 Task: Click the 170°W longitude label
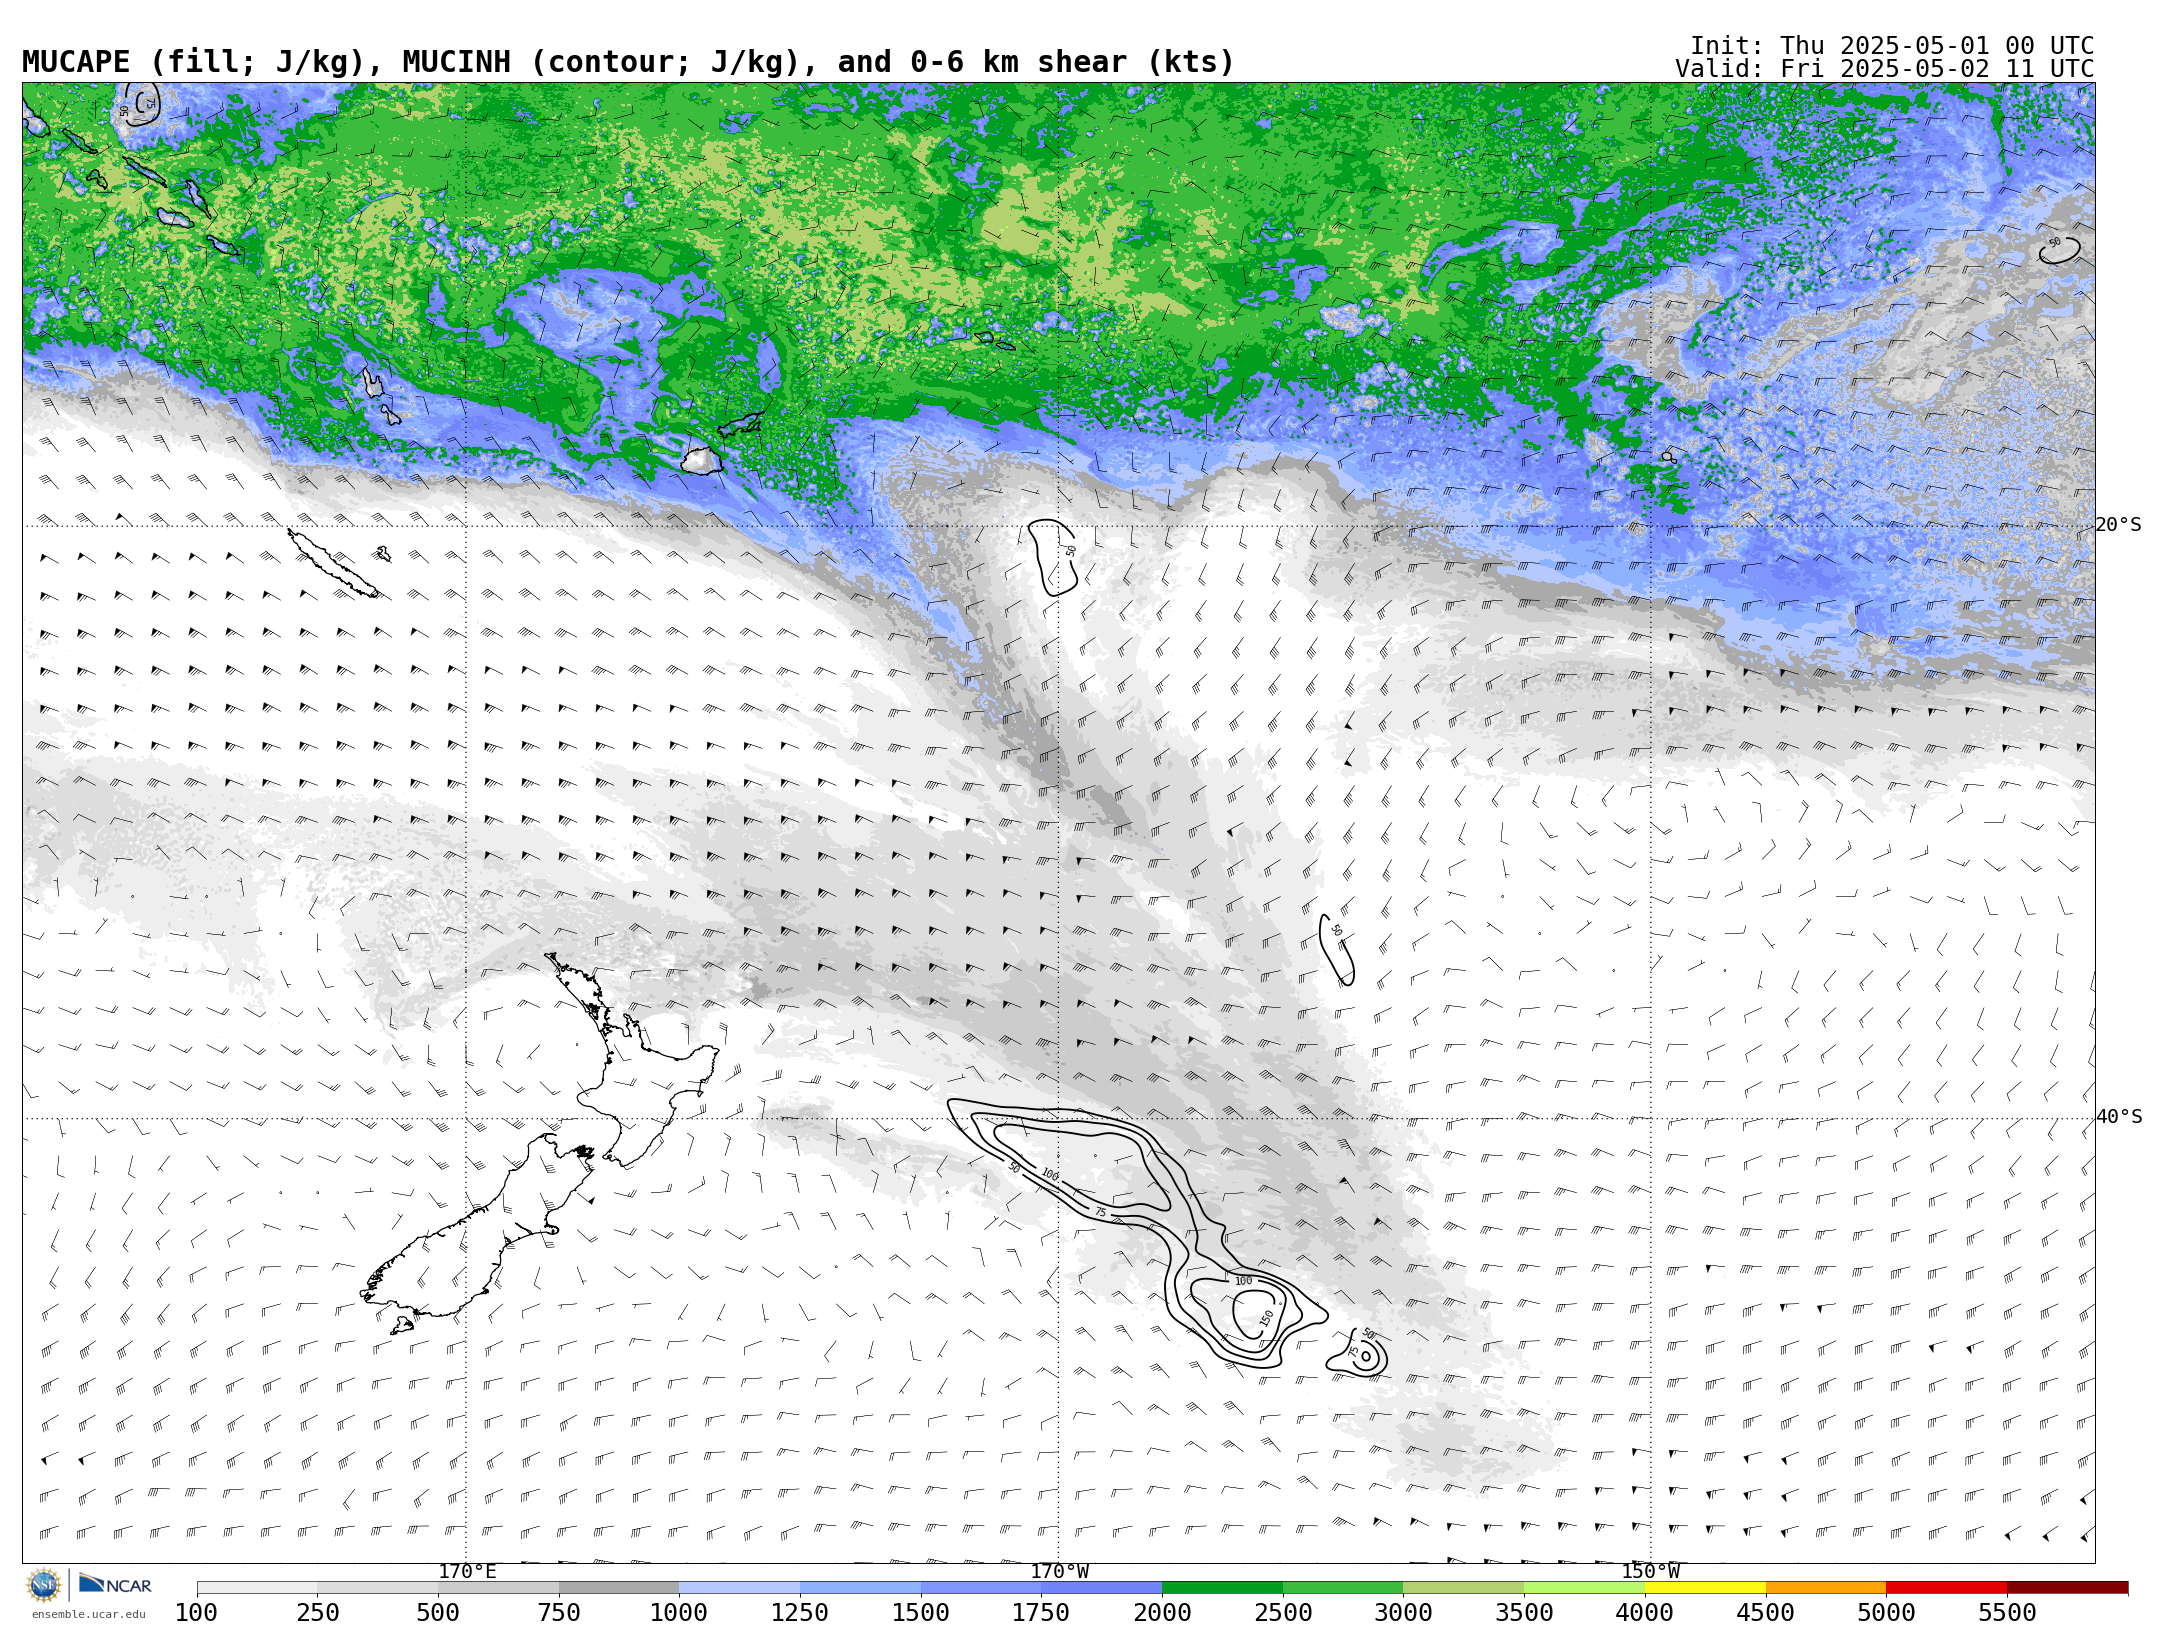(1059, 1571)
